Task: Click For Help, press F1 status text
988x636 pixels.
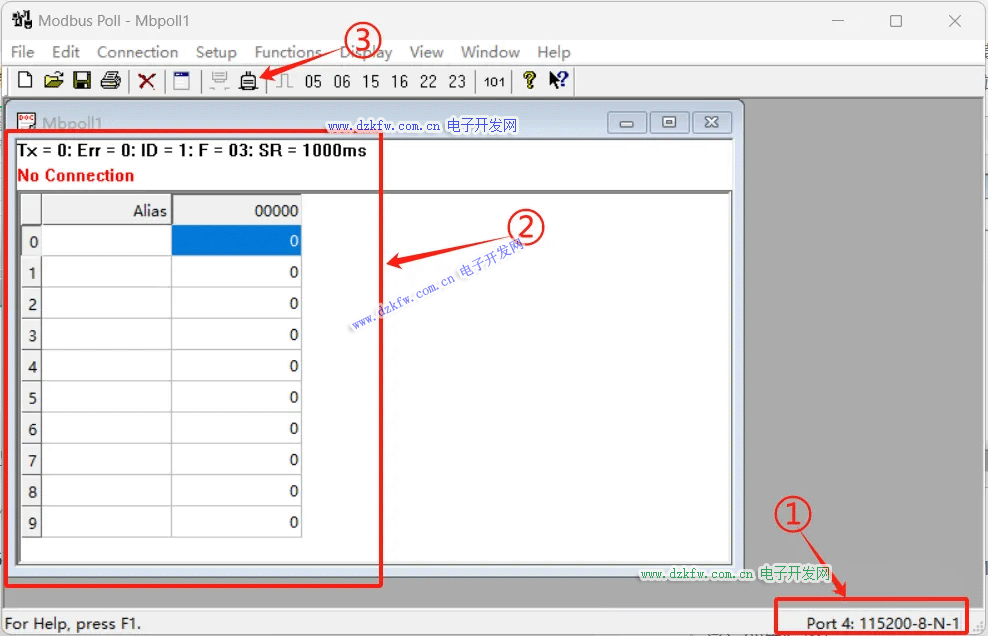Action: point(73,623)
